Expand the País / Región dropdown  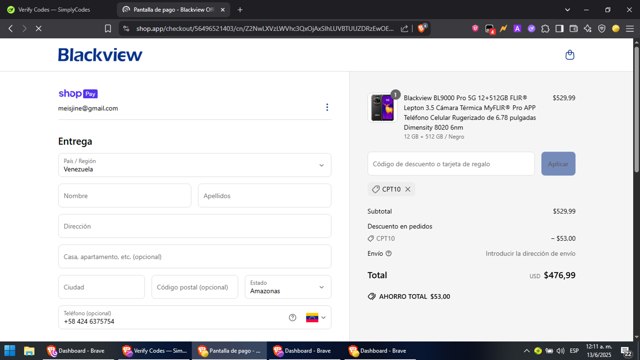pyautogui.click(x=195, y=165)
